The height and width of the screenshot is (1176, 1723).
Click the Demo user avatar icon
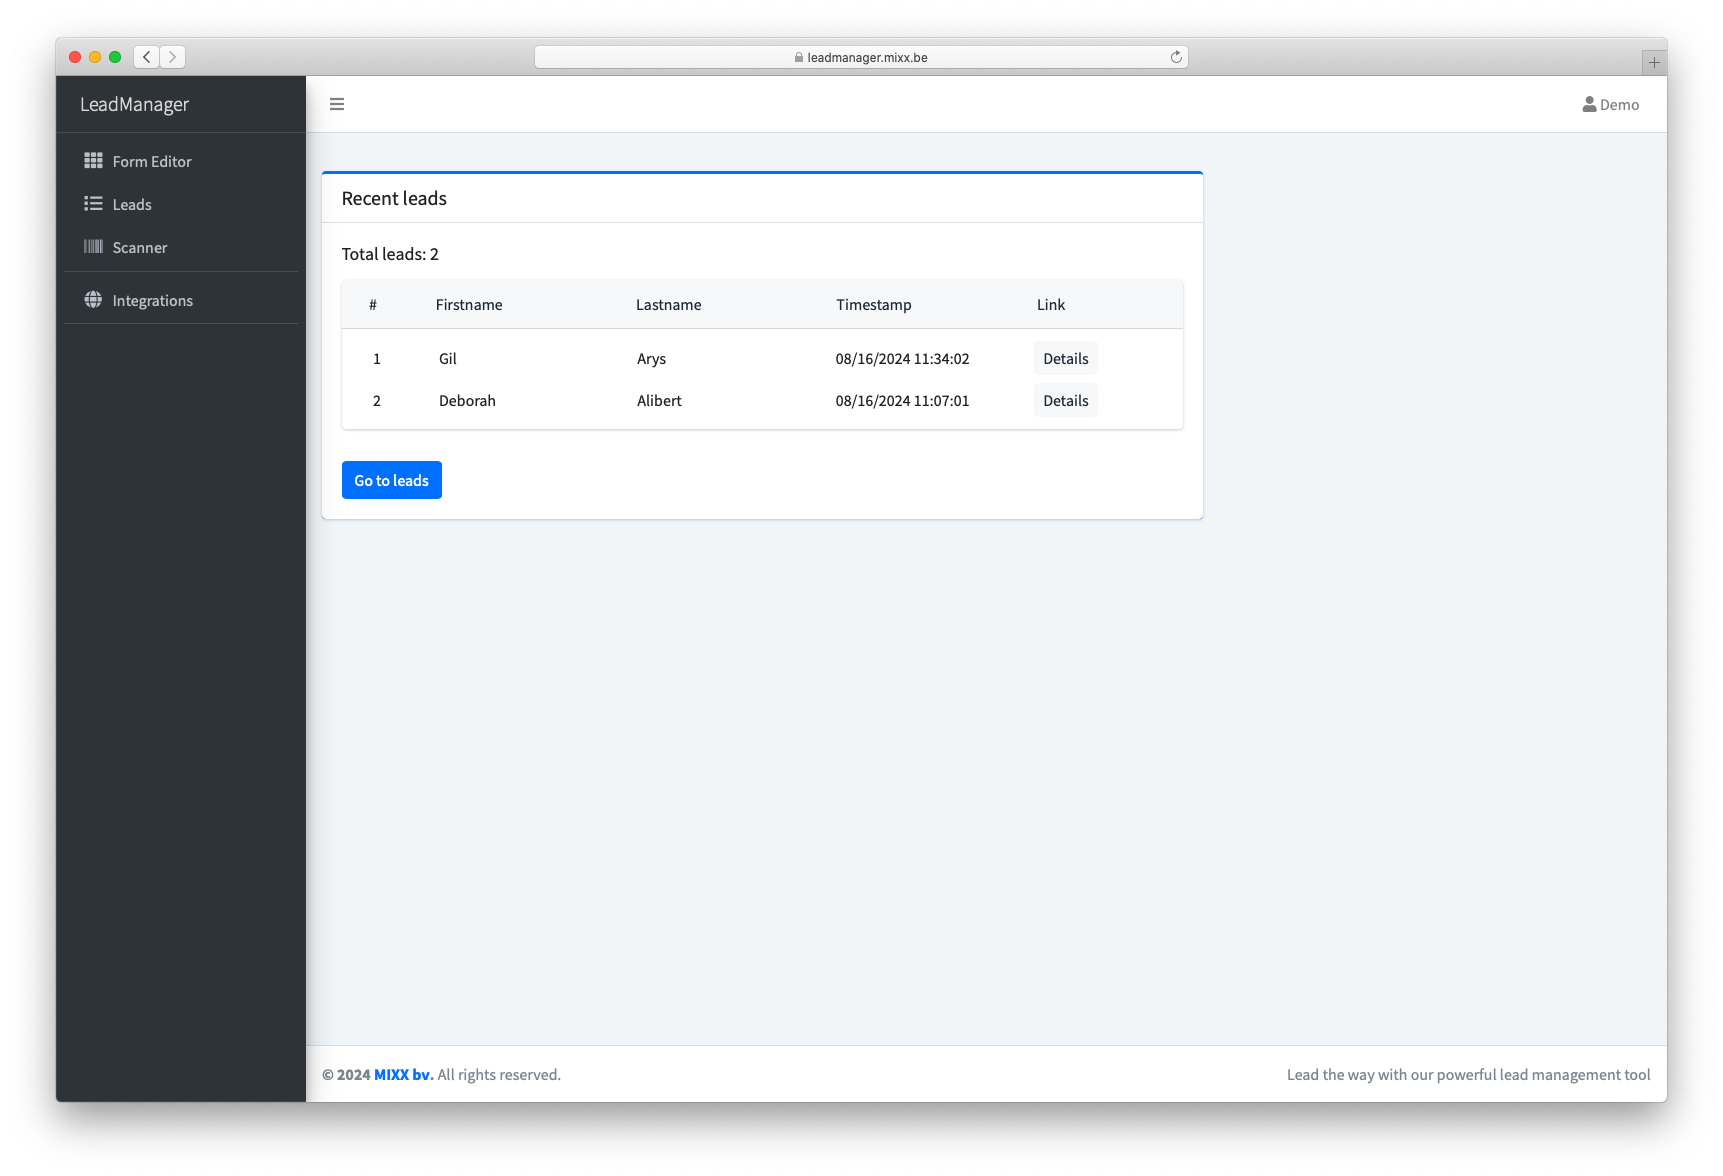point(1589,104)
